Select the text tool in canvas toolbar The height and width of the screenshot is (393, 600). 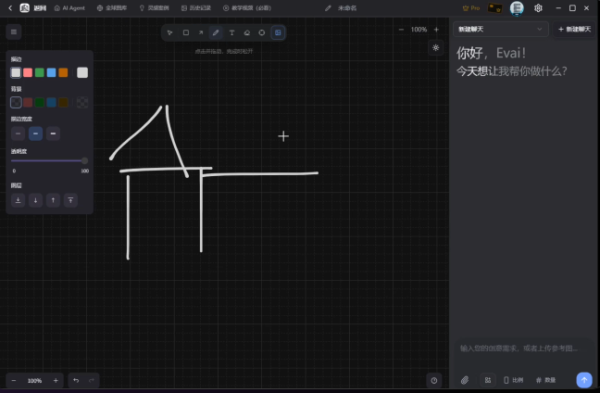tap(232, 33)
